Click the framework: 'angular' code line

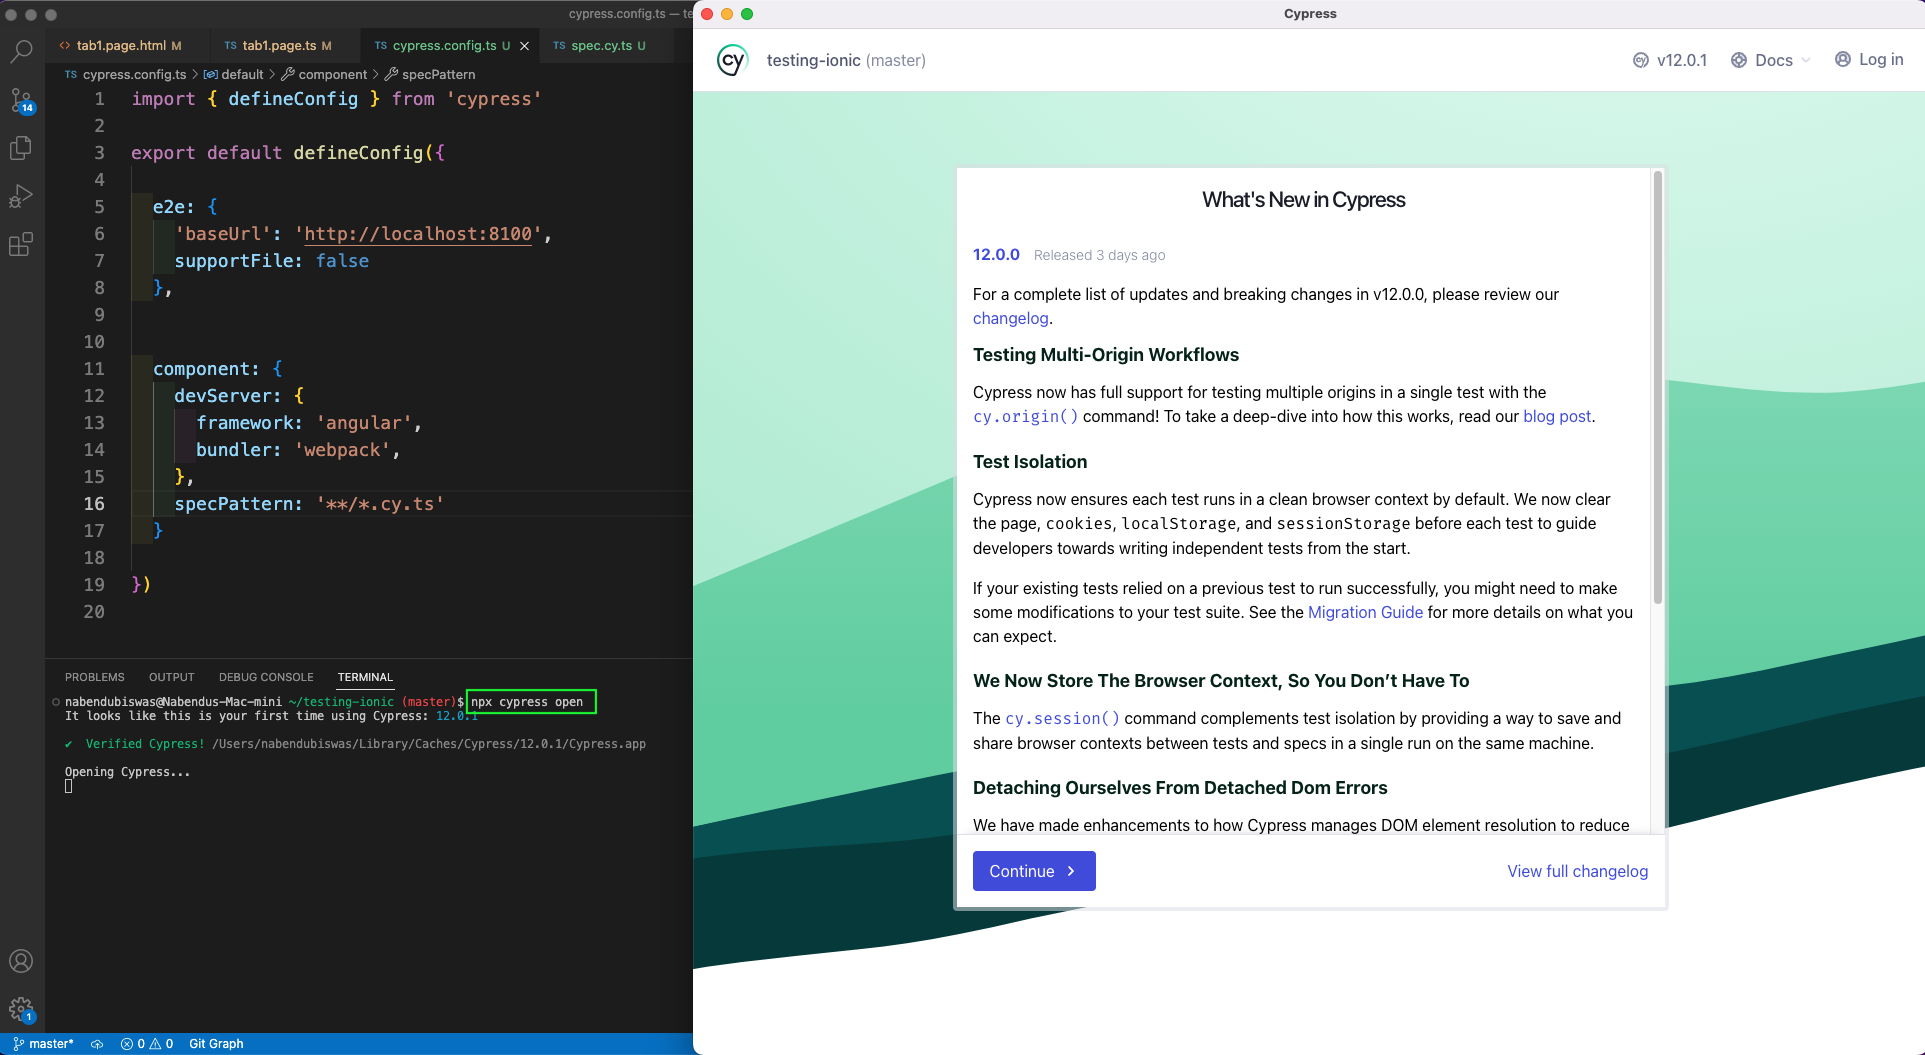(309, 423)
